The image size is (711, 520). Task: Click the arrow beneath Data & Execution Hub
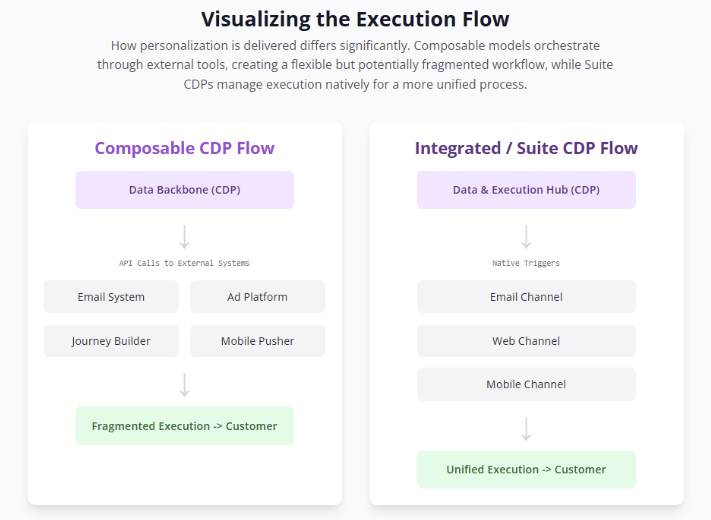point(526,237)
